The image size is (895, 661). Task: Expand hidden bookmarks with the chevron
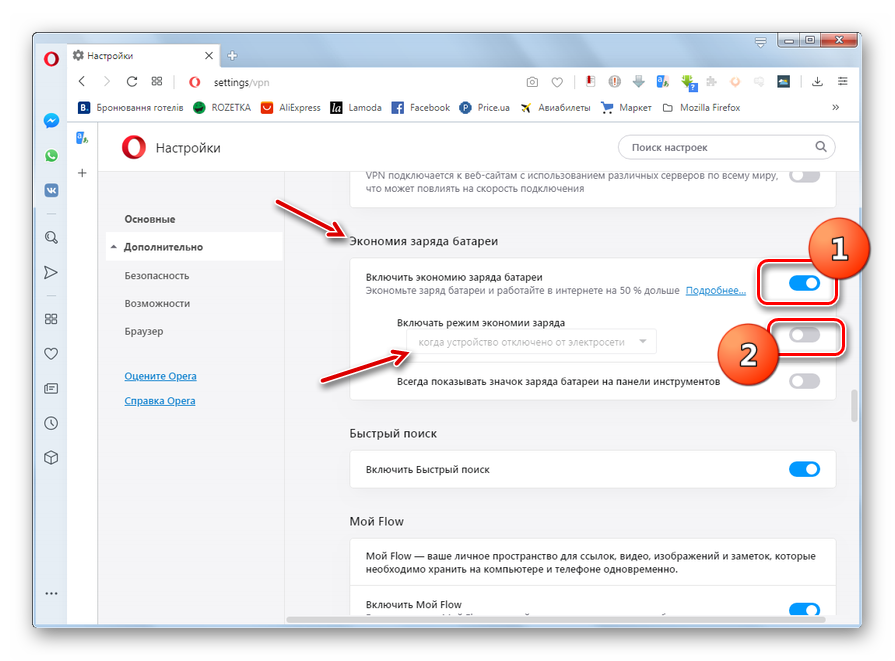pos(835,108)
